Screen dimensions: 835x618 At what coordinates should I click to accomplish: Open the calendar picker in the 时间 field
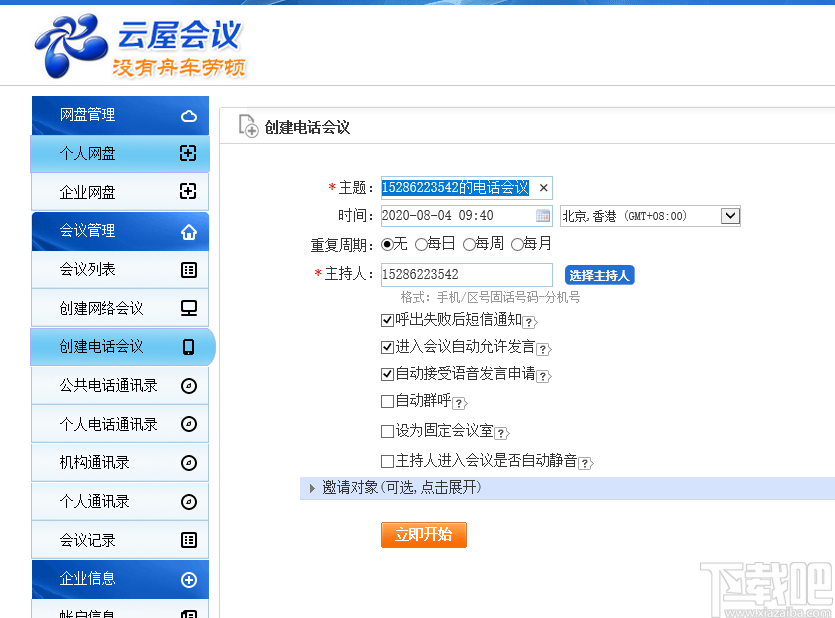[543, 216]
